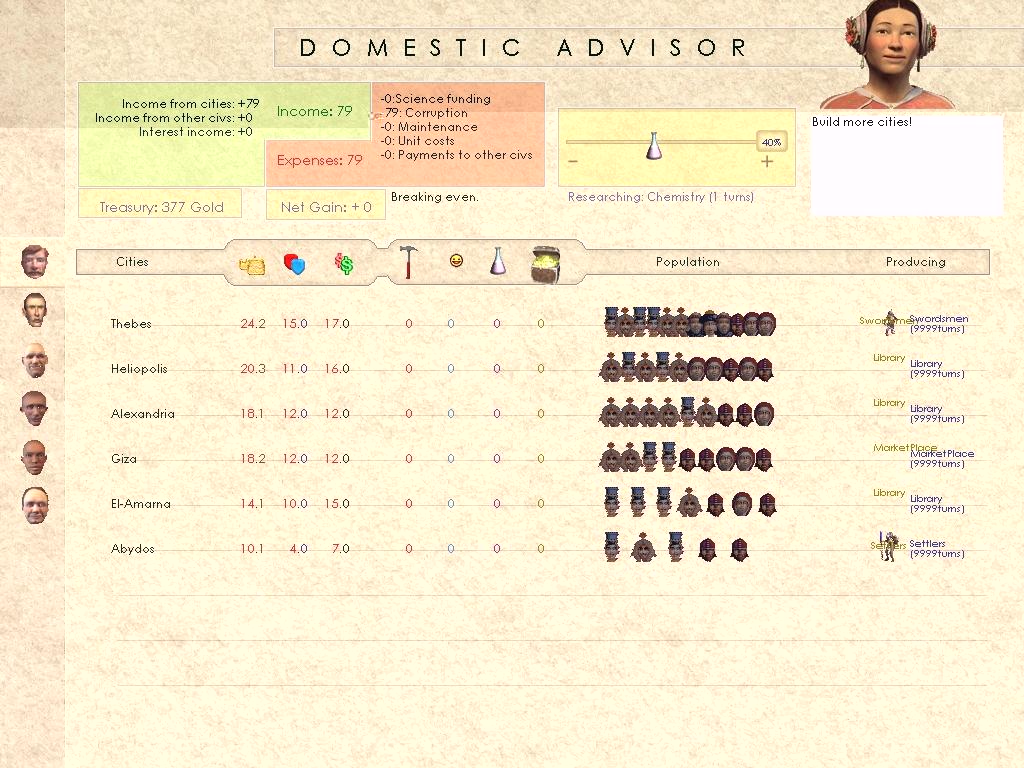Click the science flask icon in column header
This screenshot has height=768, width=1024.
[497, 262]
